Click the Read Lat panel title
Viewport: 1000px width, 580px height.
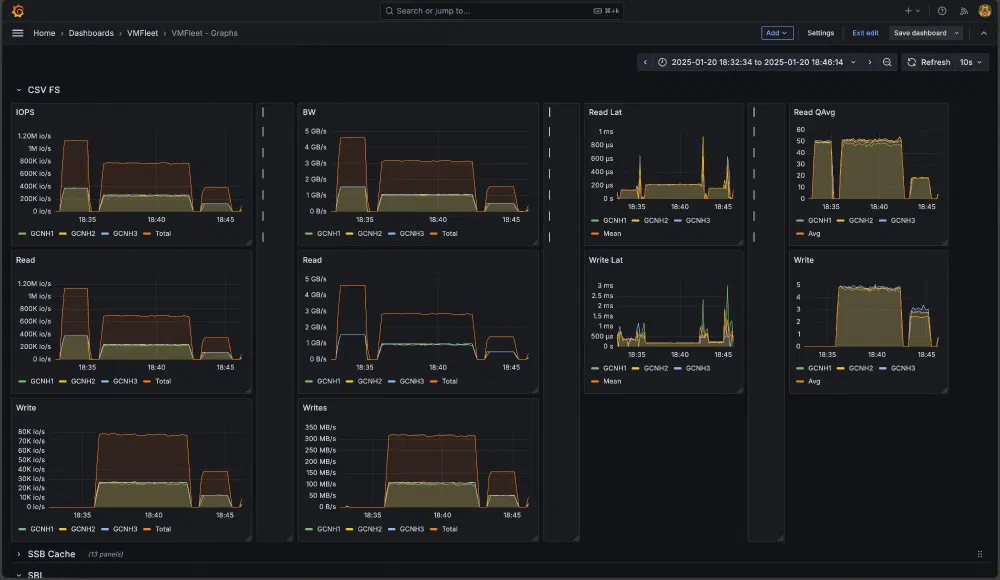pyautogui.click(x=605, y=112)
